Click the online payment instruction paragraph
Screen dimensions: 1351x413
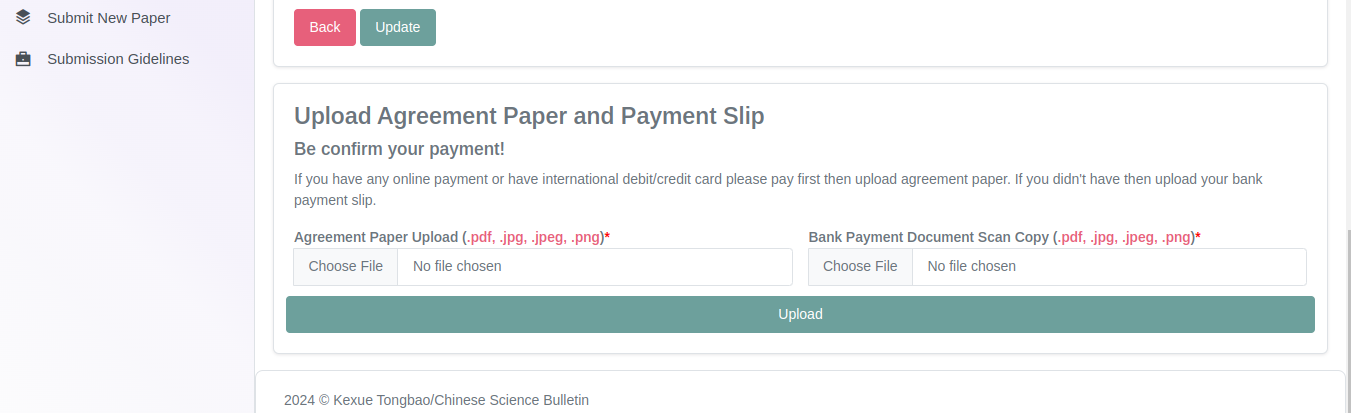(778, 189)
